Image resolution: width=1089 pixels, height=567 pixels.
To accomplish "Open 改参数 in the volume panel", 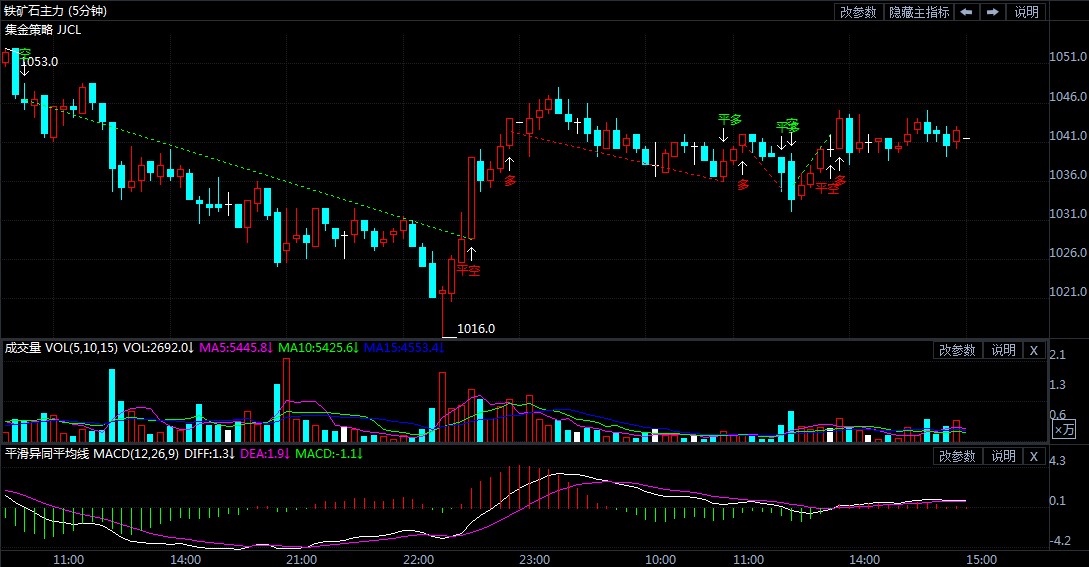I will tap(956, 350).
